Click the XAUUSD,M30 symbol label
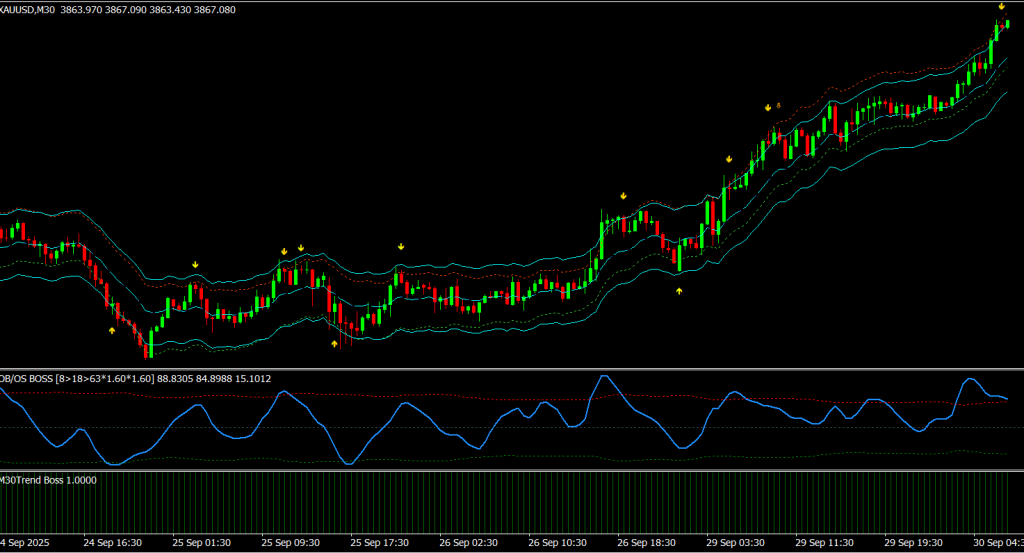The image size is (1024, 553). pyautogui.click(x=28, y=9)
